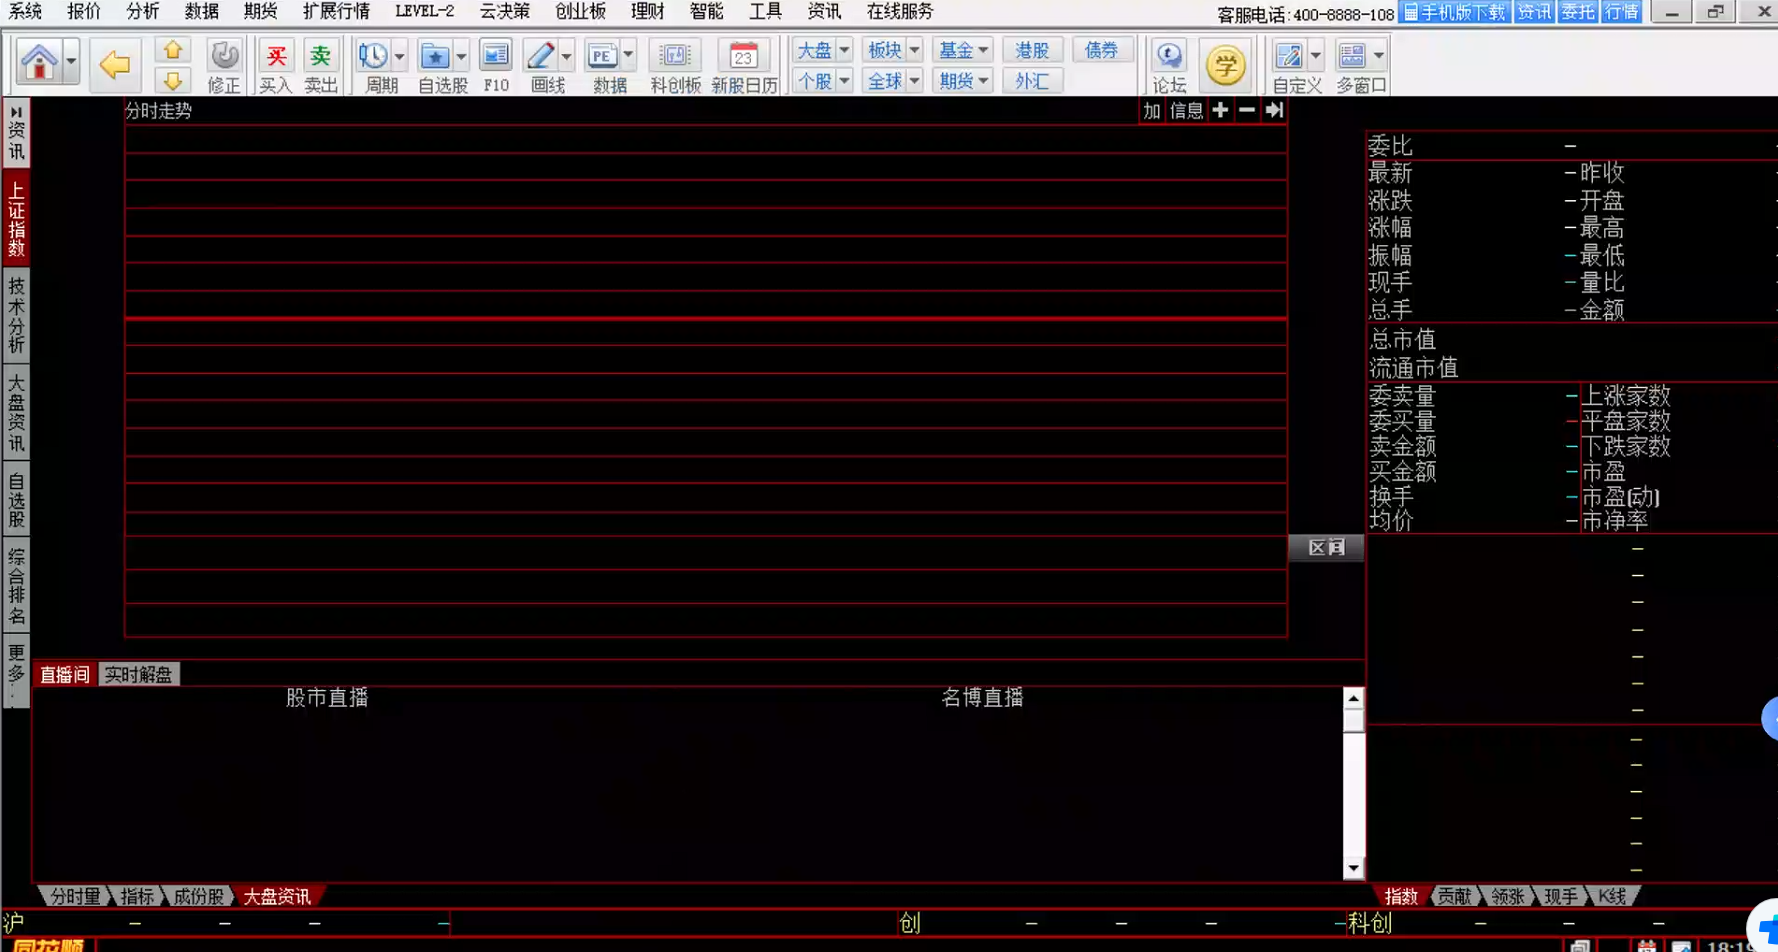1778x952 pixels.
Task: Click the scroll-down arrow in the live-broadcast panel
Action: (1353, 869)
